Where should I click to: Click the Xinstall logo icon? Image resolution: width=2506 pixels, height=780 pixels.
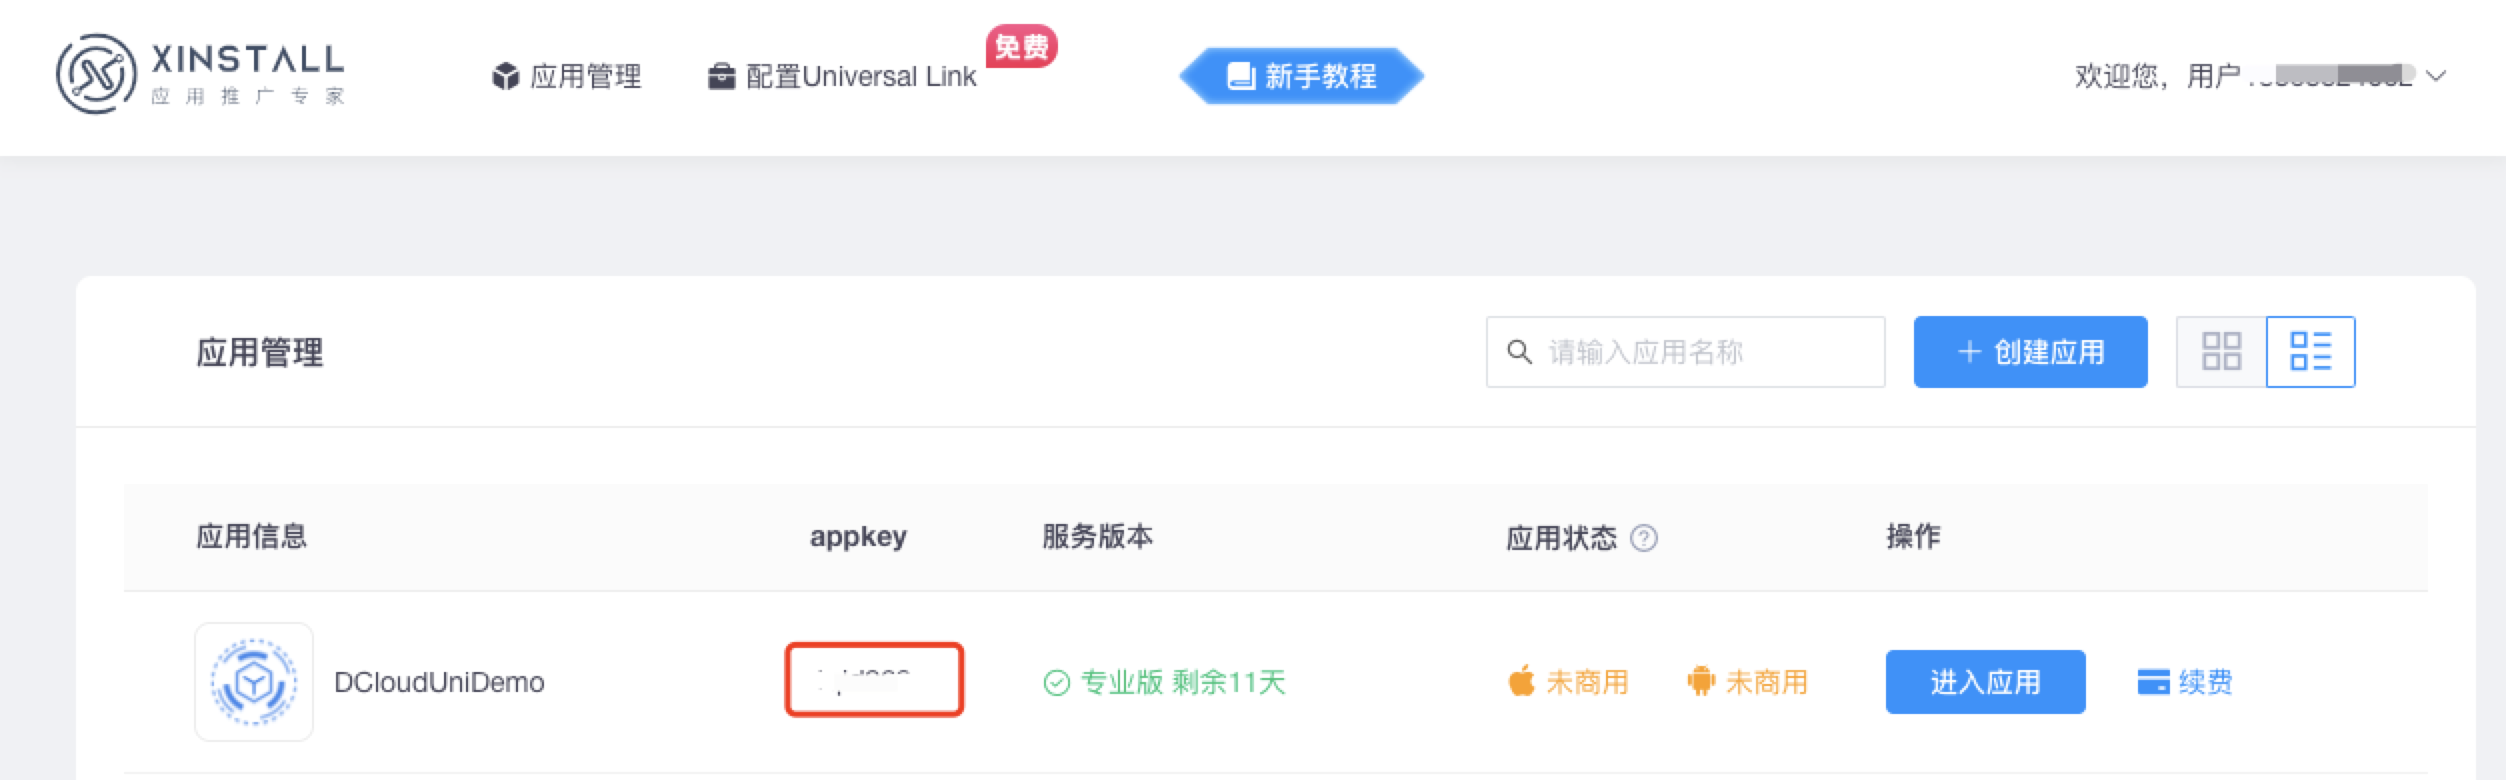[96, 74]
